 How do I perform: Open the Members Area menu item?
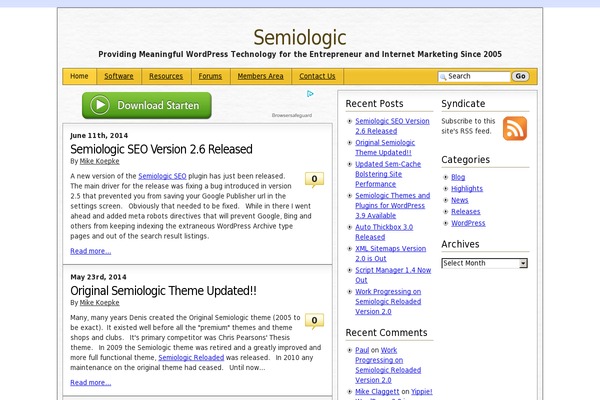click(x=260, y=76)
